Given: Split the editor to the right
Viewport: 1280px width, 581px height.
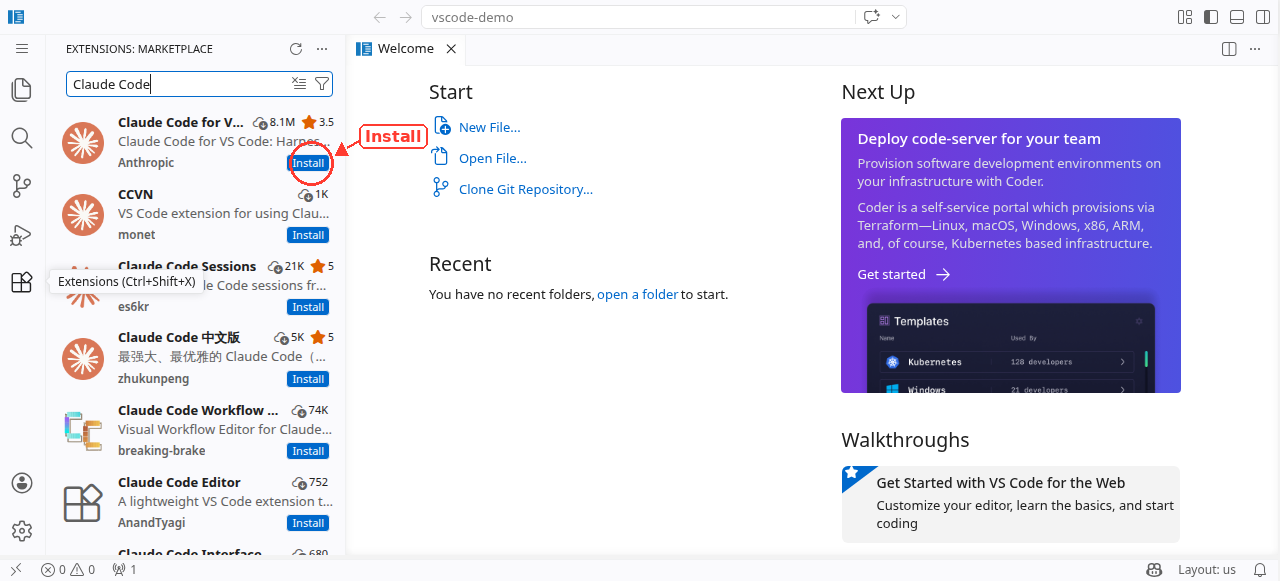Looking at the screenshot, I should (x=1230, y=49).
